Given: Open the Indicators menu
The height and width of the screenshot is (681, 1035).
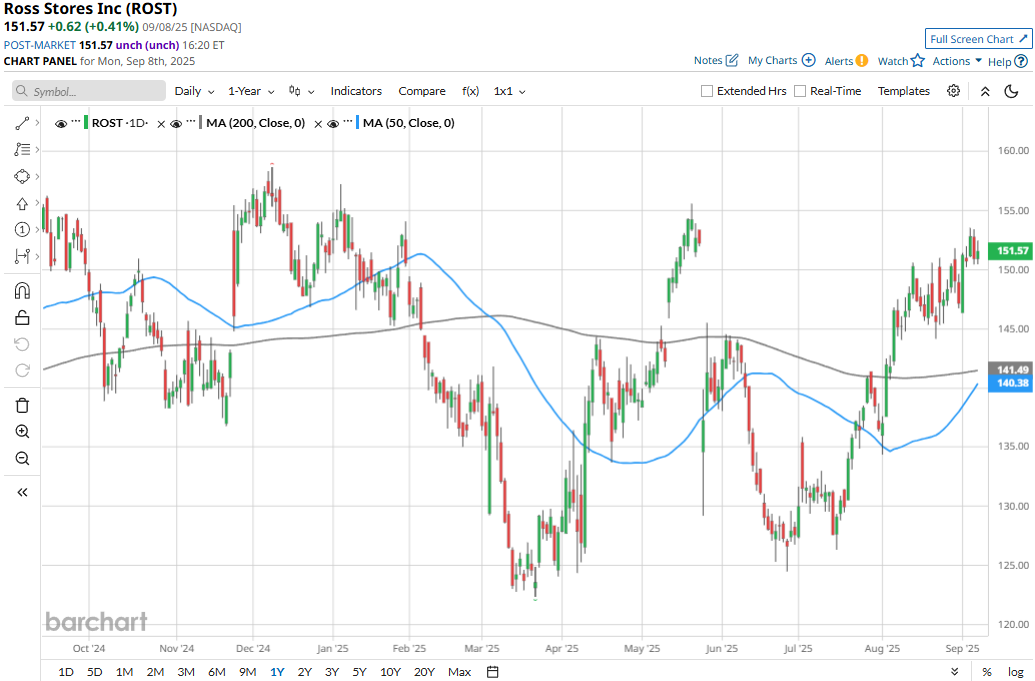Looking at the screenshot, I should [356, 91].
